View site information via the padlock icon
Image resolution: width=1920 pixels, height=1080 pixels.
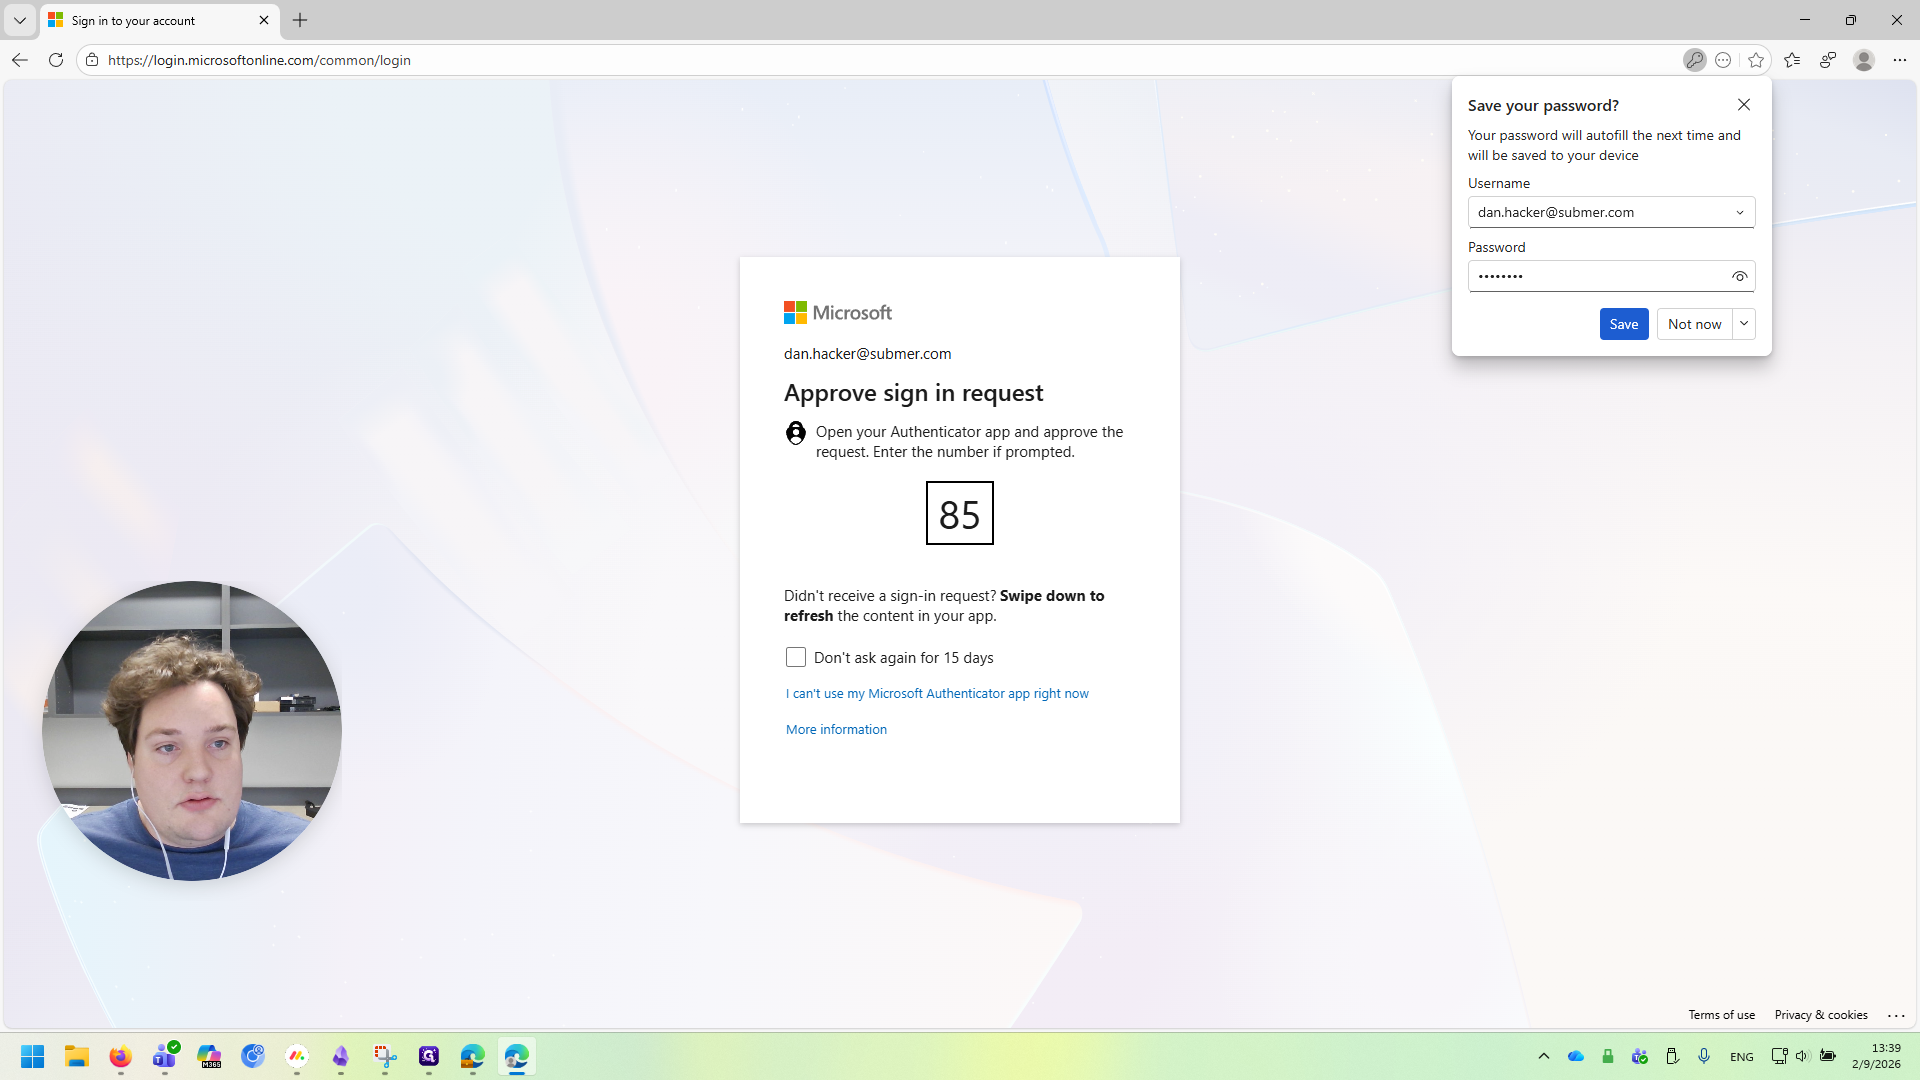point(92,60)
